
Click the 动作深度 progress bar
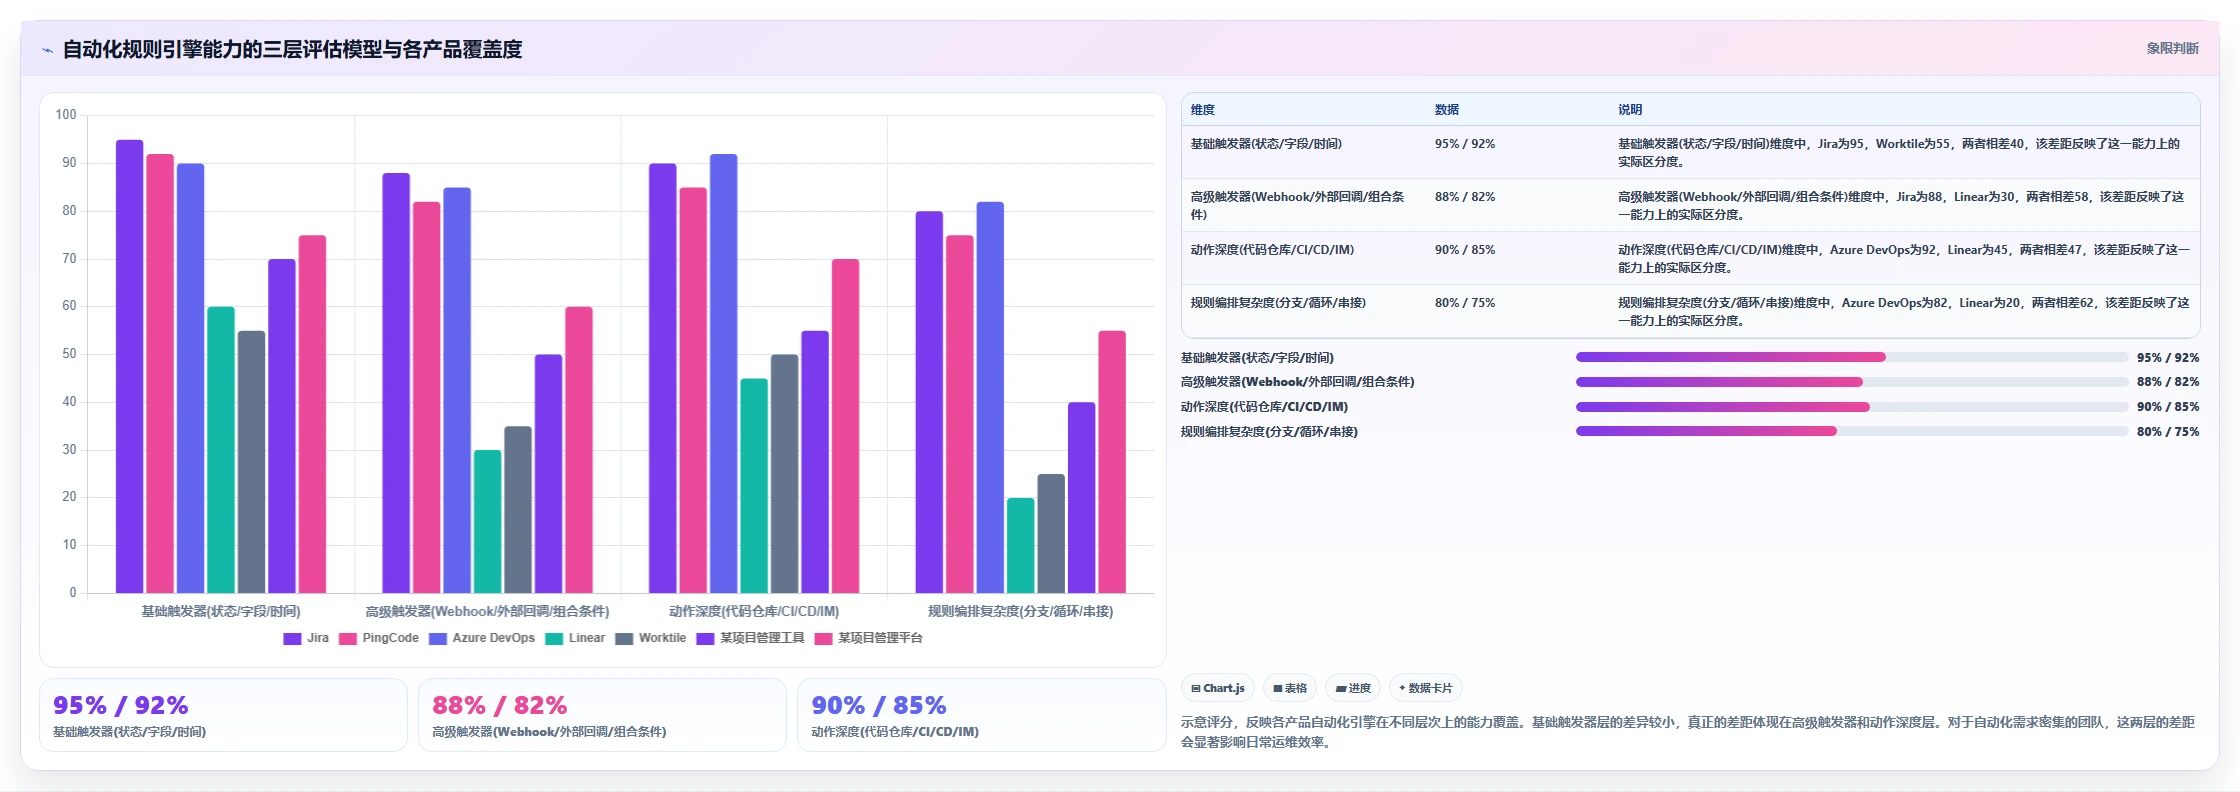tap(1852, 407)
